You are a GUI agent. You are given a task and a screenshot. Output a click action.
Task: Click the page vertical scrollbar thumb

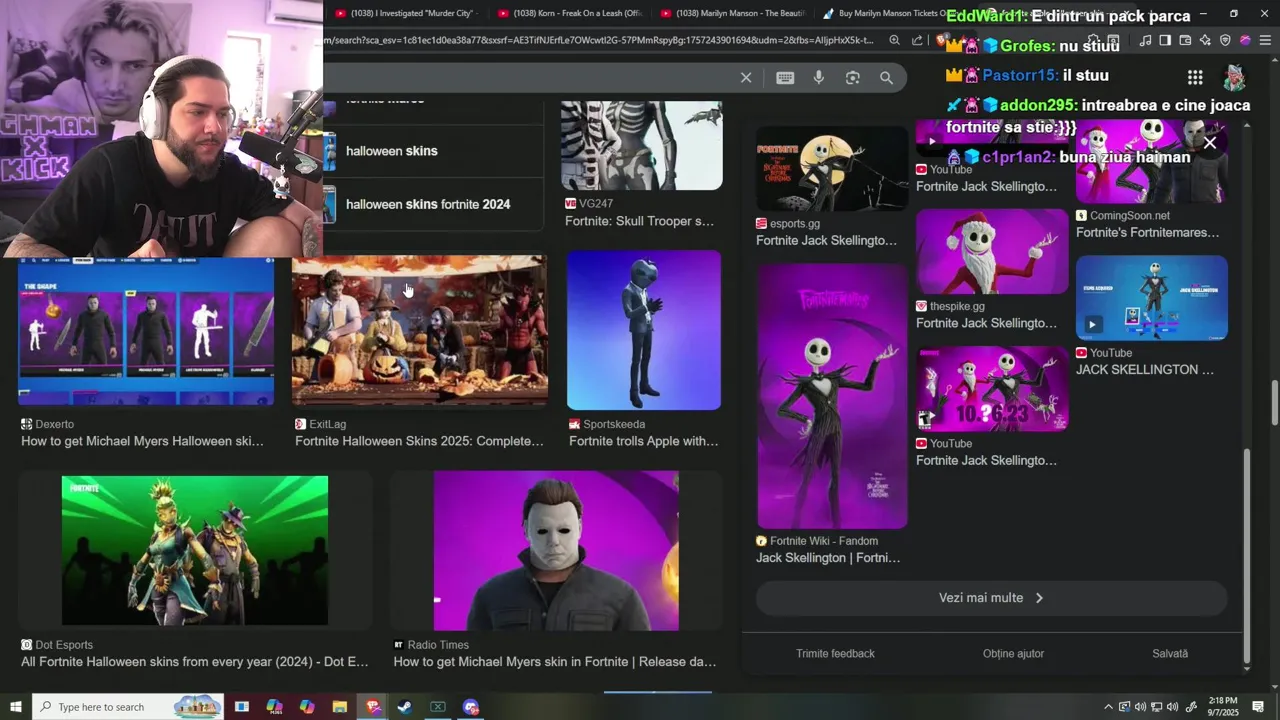pos(1274,403)
